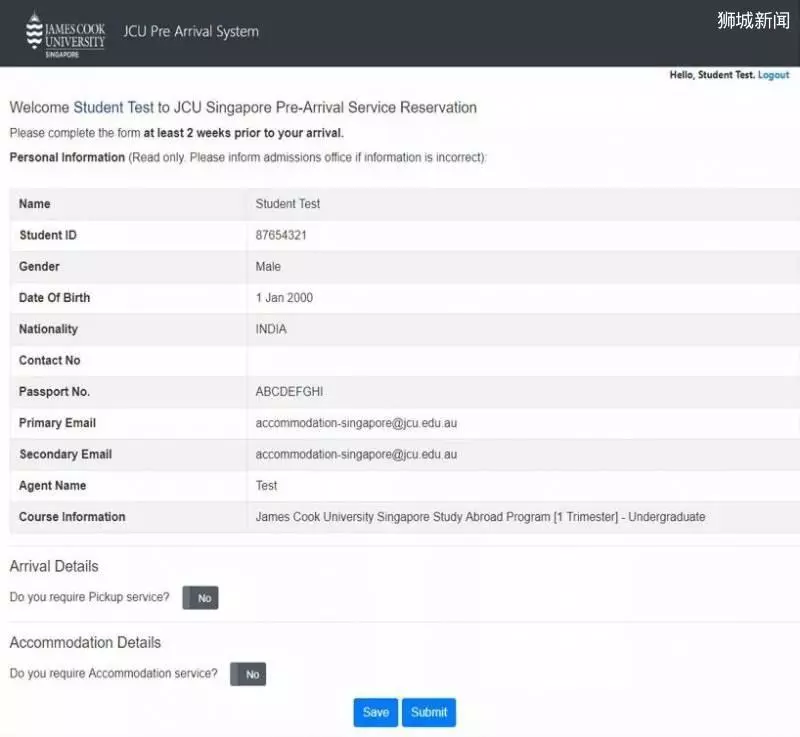Click the Course Information label
This screenshot has height=737, width=800.
click(x=72, y=517)
